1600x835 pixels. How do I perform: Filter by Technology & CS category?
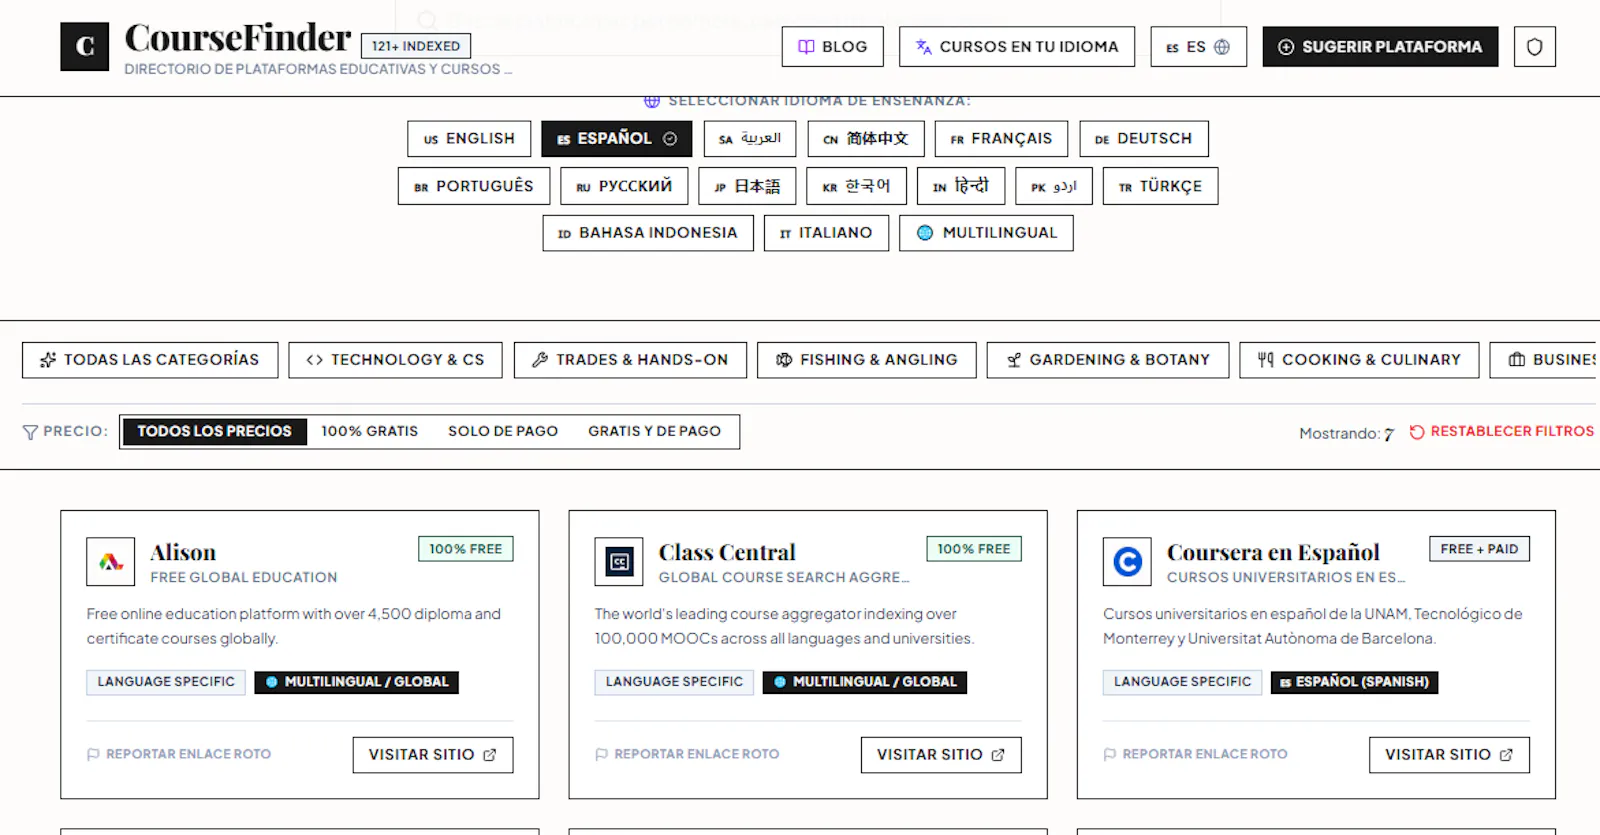[395, 360]
